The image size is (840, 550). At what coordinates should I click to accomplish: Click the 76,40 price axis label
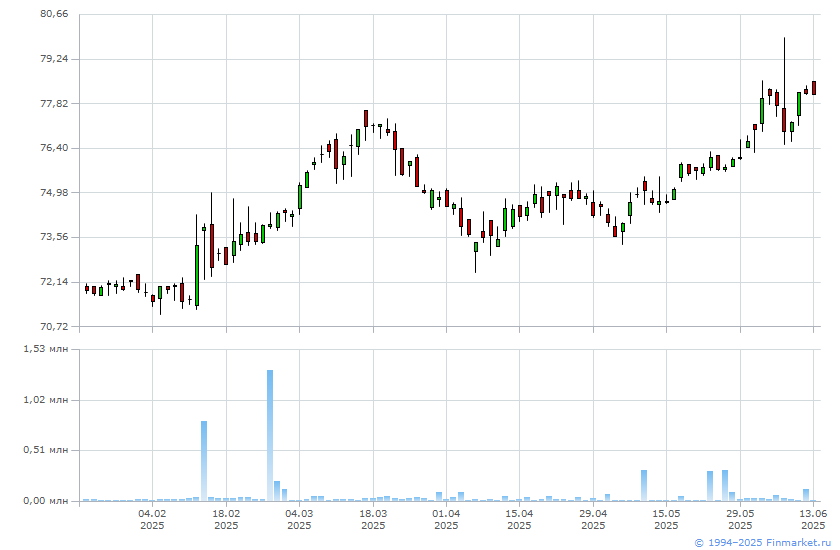55,147
